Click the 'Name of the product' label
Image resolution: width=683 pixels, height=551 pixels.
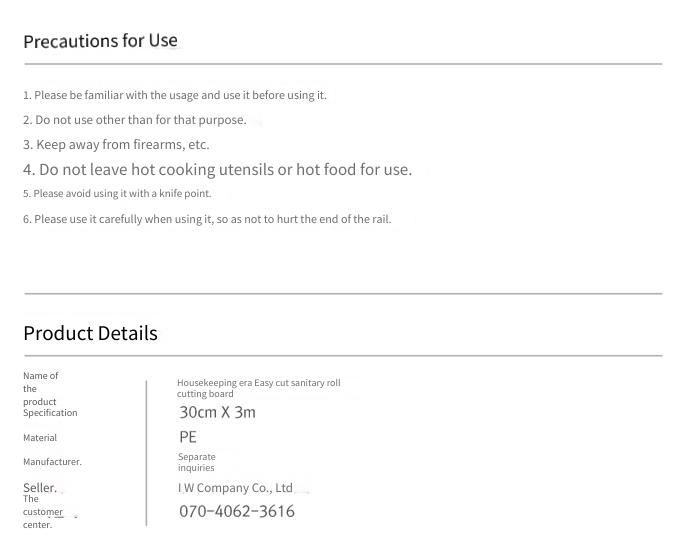[x=41, y=389]
